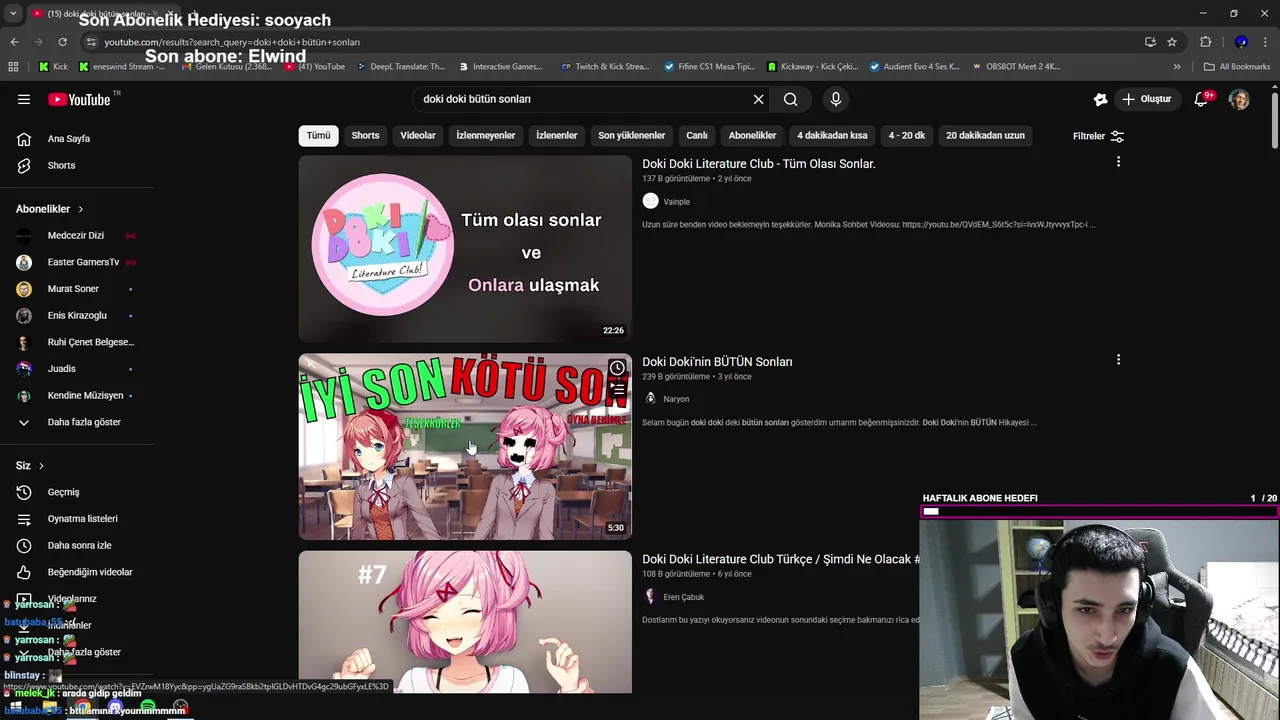Expand the Abonelikler section header
Screen dimensions: 1280x720
[x=50, y=209]
